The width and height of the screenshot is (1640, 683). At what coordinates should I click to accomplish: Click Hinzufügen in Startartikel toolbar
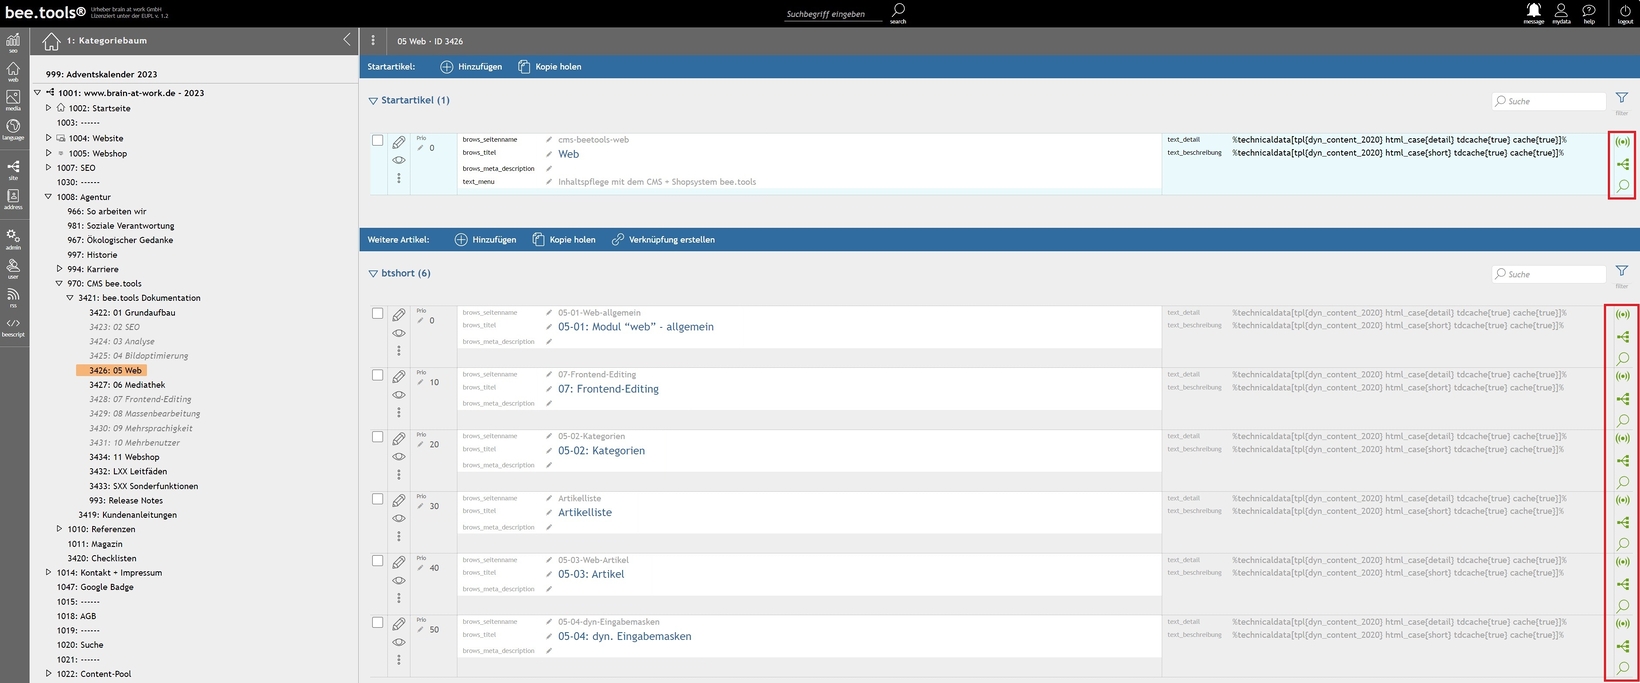click(x=471, y=66)
